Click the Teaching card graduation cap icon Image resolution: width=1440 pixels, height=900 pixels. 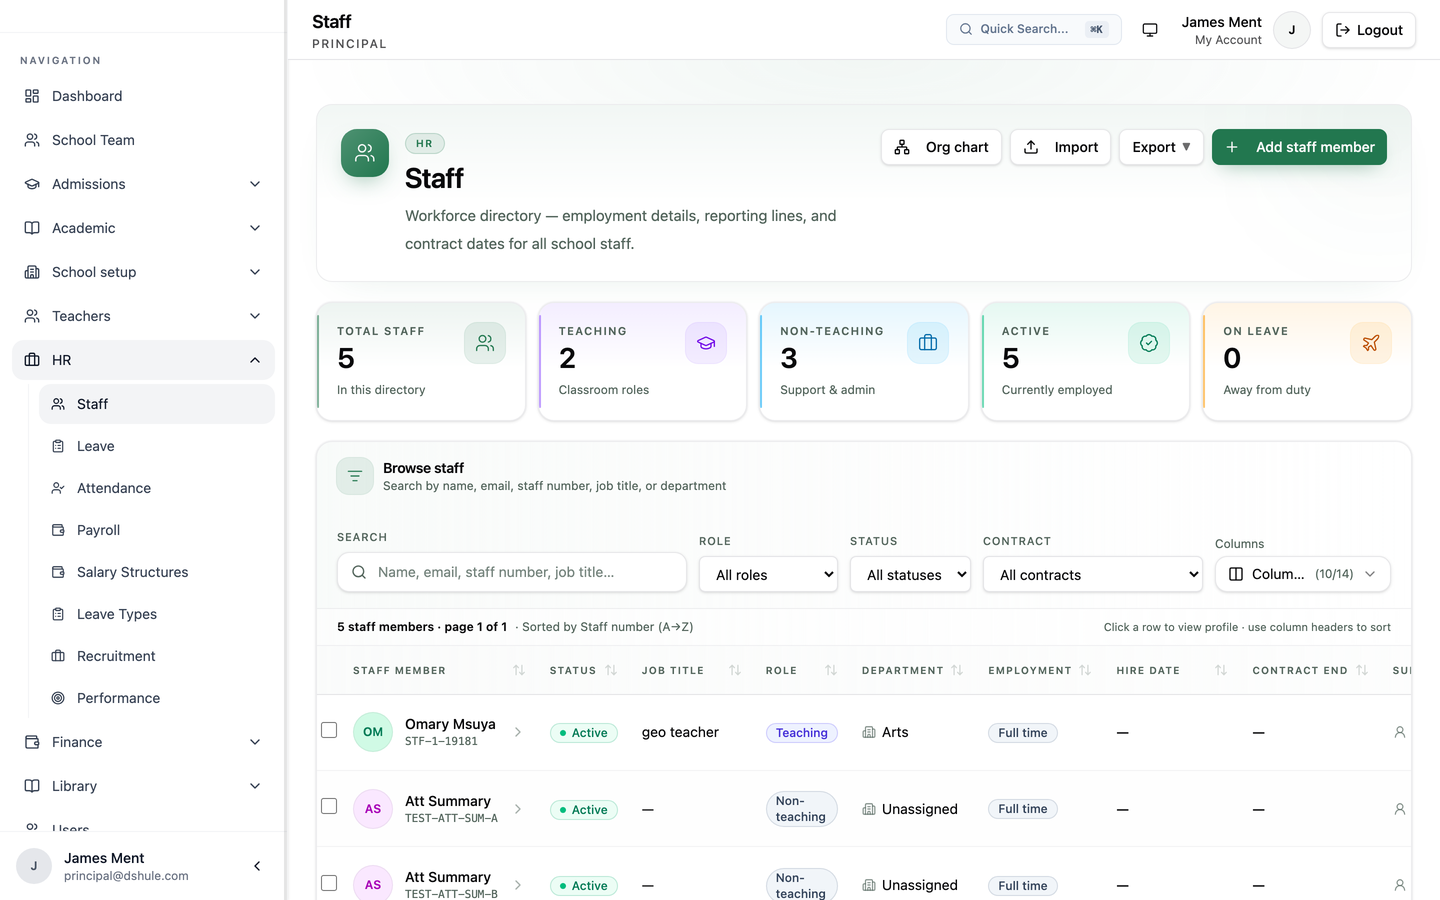706,343
